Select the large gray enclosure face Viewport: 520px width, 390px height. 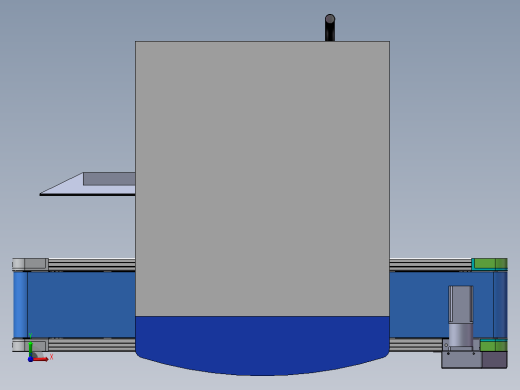pyautogui.click(x=262, y=179)
